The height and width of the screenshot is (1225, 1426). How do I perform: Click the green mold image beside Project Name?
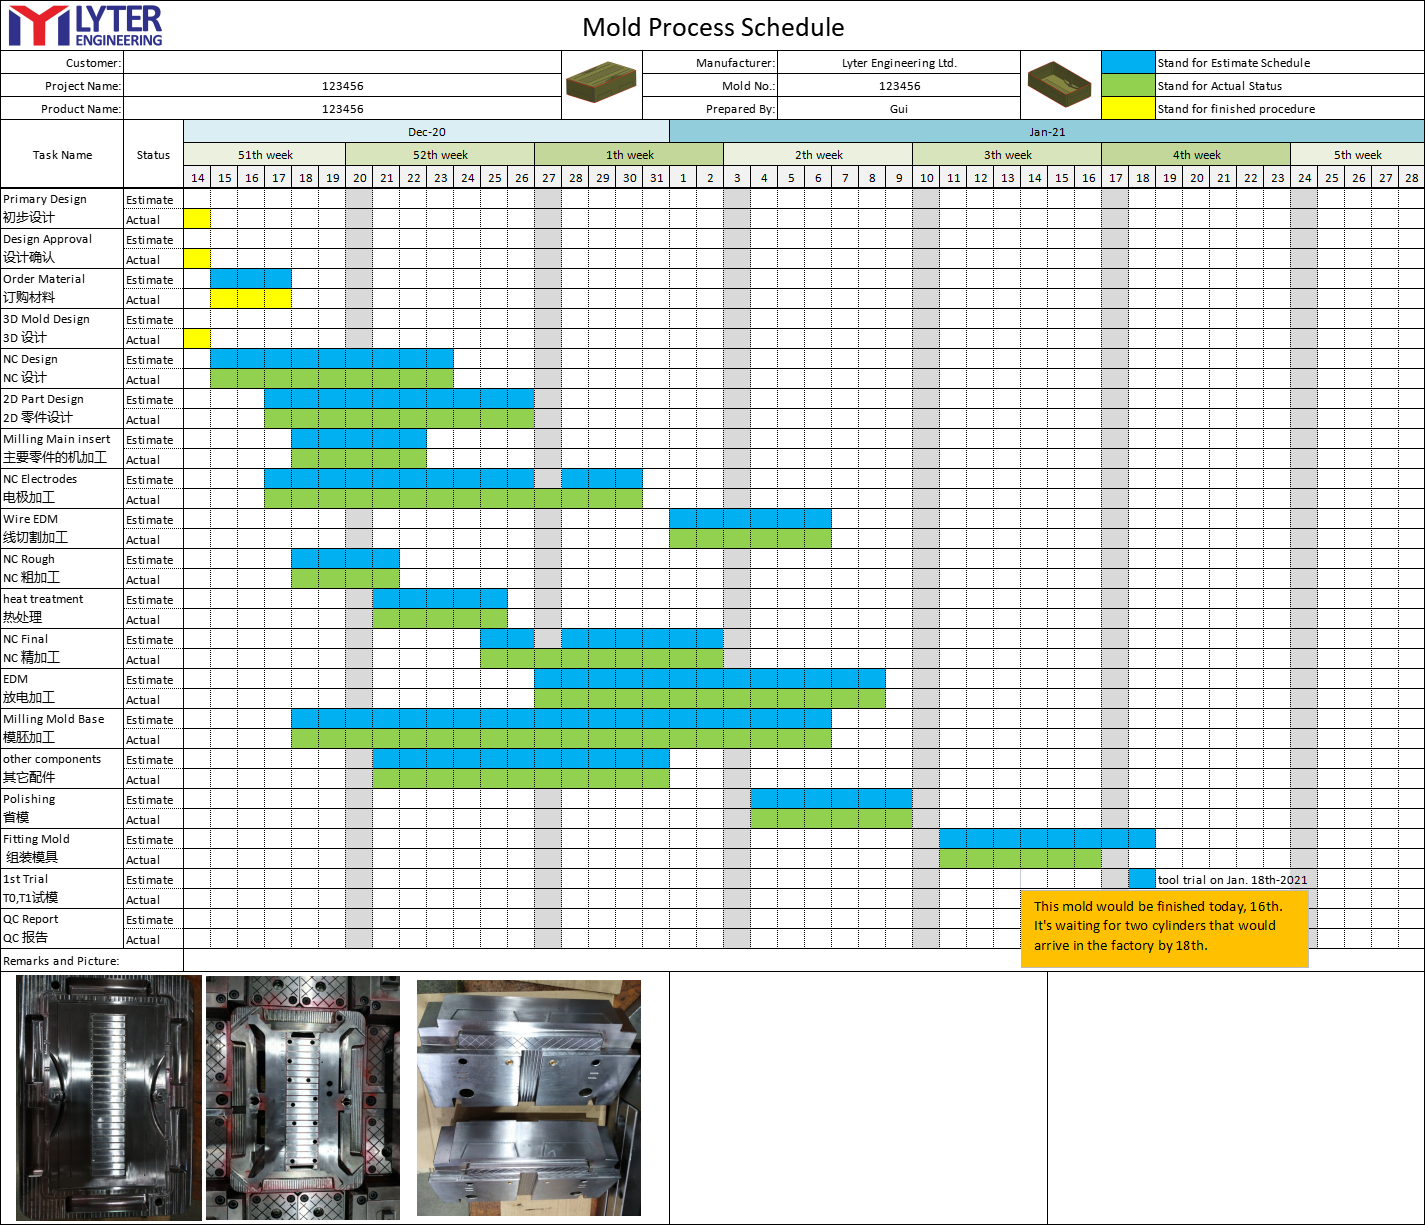pos(601,84)
